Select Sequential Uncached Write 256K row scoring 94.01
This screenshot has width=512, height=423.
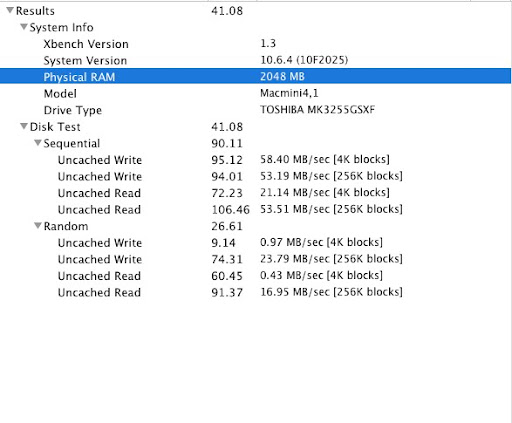pos(255,176)
